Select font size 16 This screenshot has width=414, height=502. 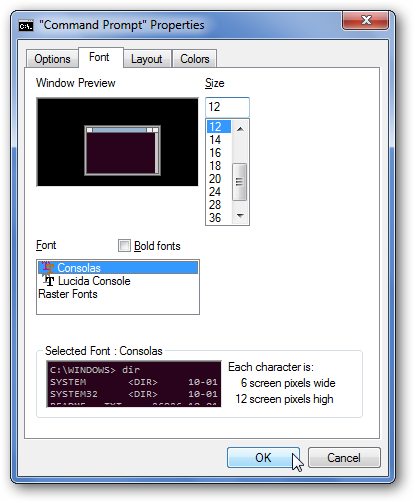(x=219, y=153)
